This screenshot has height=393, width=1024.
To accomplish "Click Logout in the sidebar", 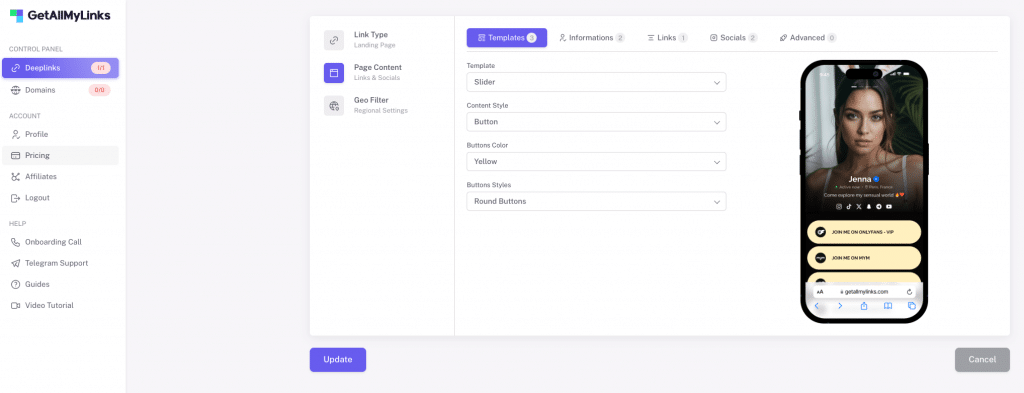I will click(60, 198).
